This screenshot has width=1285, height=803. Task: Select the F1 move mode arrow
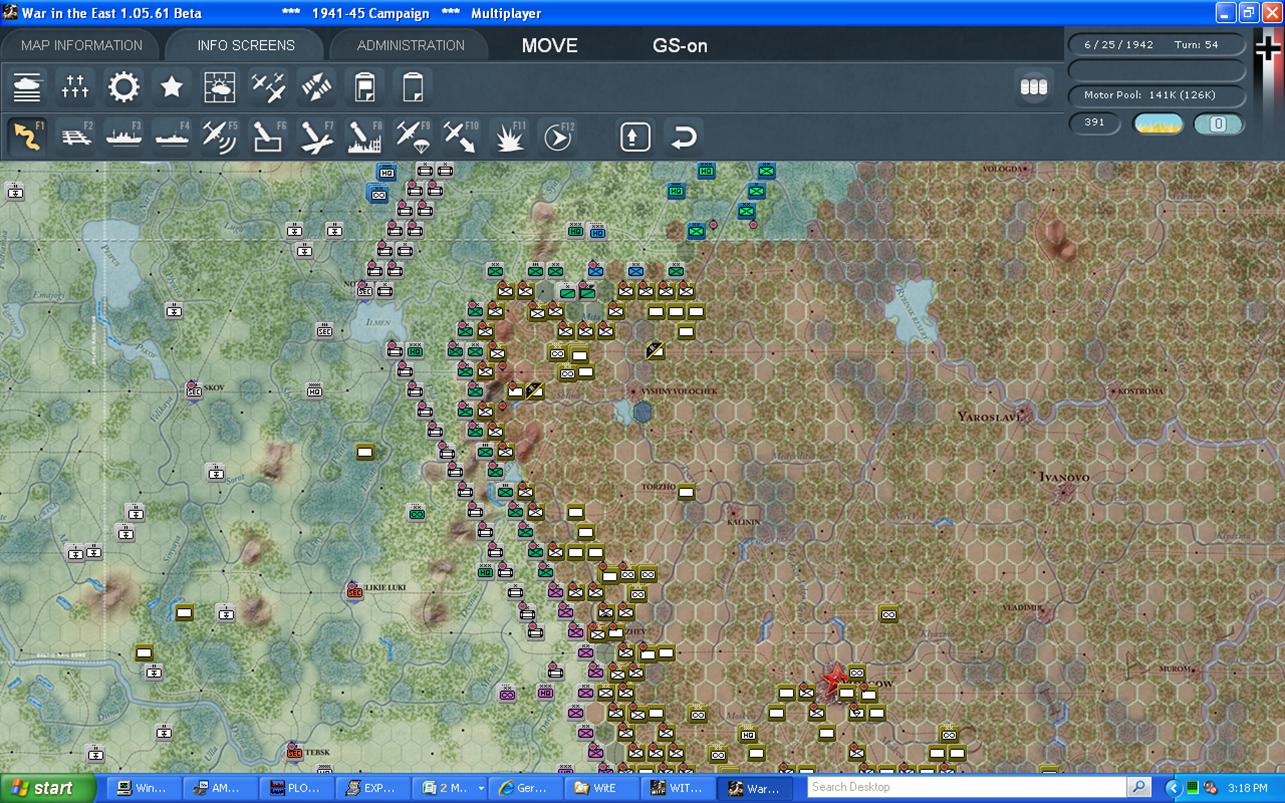tap(27, 136)
